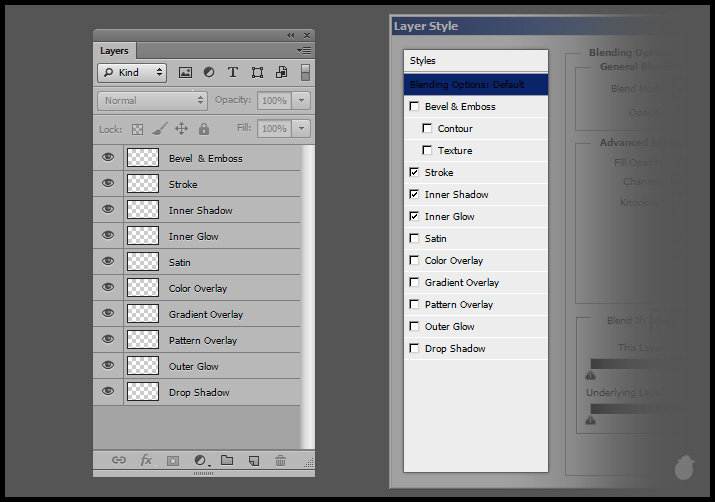This screenshot has height=502, width=715.
Task: Select the Layers tab
Action: click(x=114, y=51)
